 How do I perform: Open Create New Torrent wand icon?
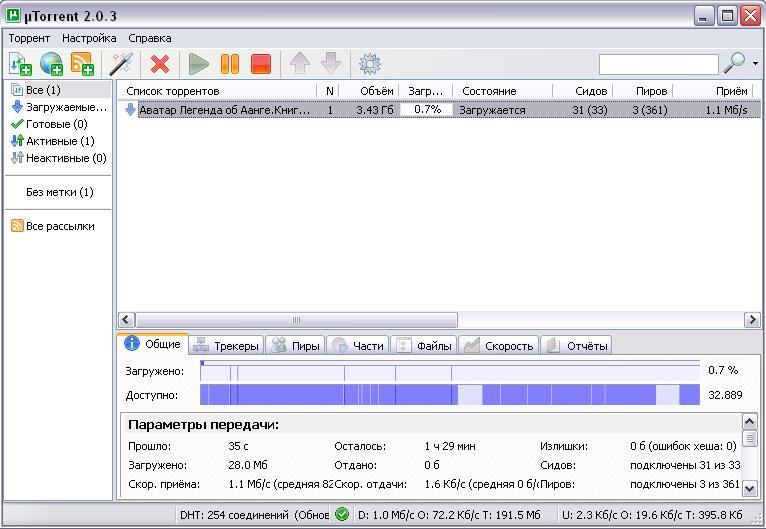point(121,63)
